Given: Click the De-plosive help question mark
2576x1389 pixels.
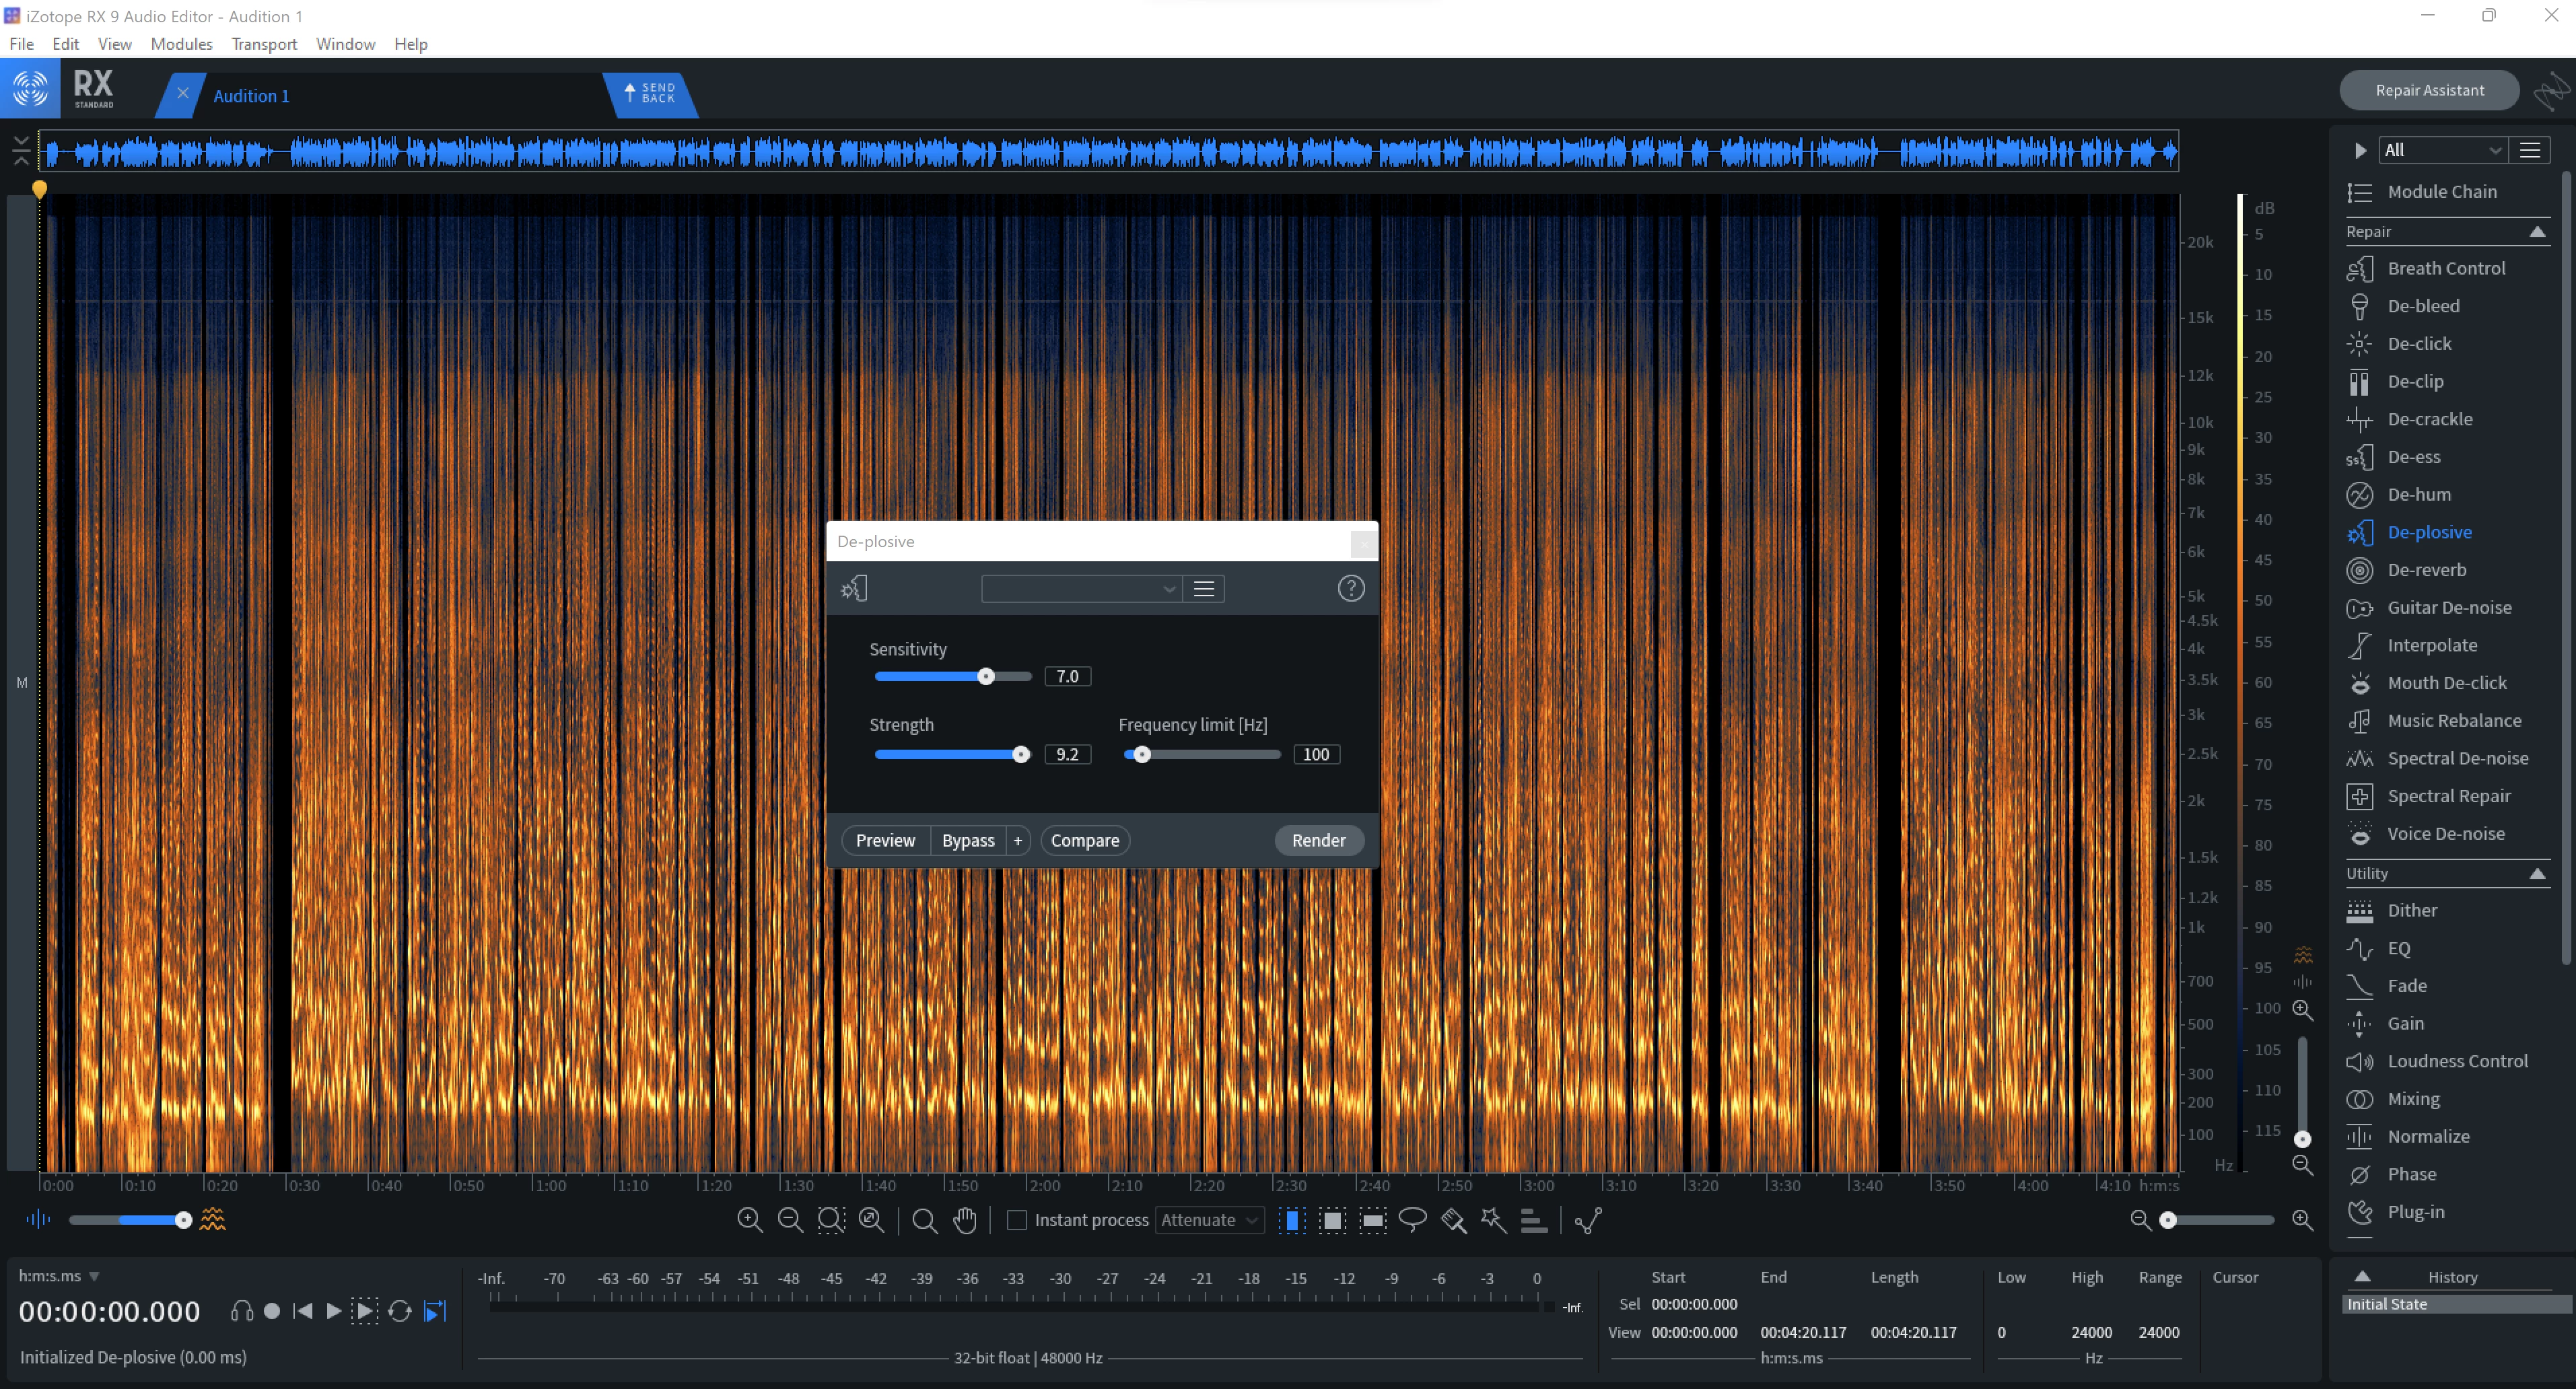Looking at the screenshot, I should (x=1350, y=588).
